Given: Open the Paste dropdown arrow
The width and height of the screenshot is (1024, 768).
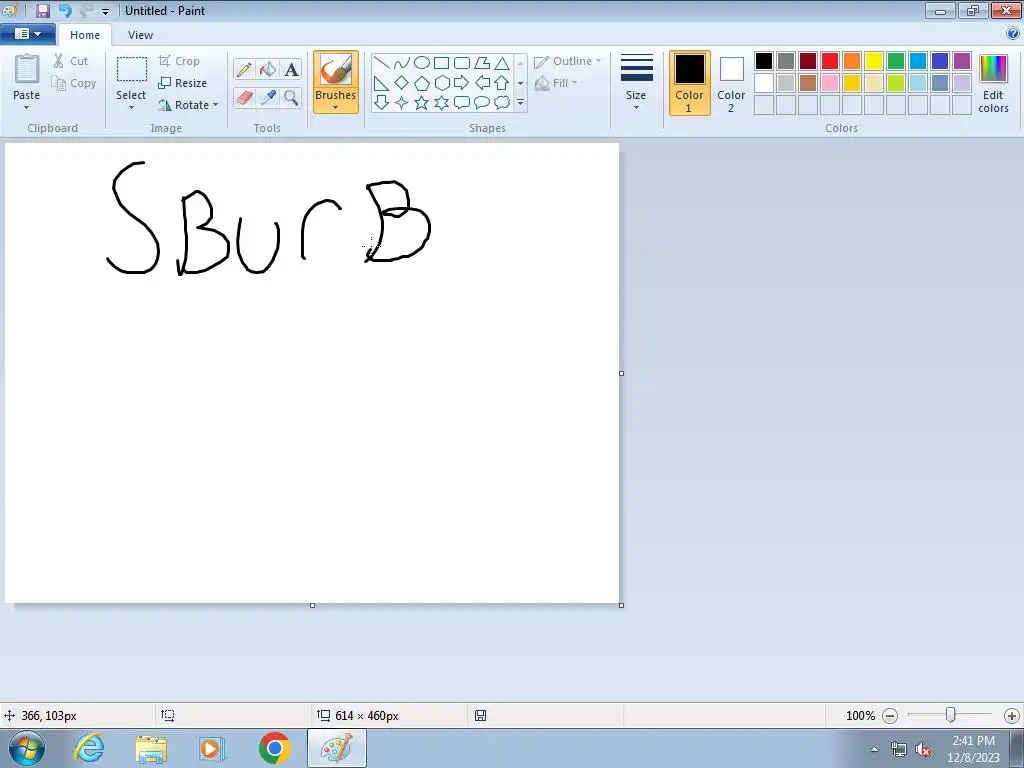Looking at the screenshot, I should point(26,108).
